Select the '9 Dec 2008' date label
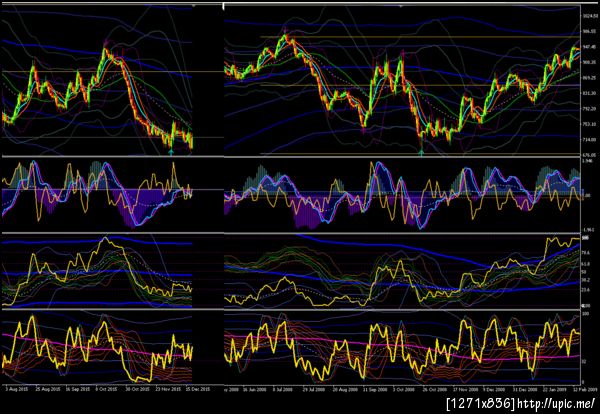The image size is (600, 414). pos(495,390)
